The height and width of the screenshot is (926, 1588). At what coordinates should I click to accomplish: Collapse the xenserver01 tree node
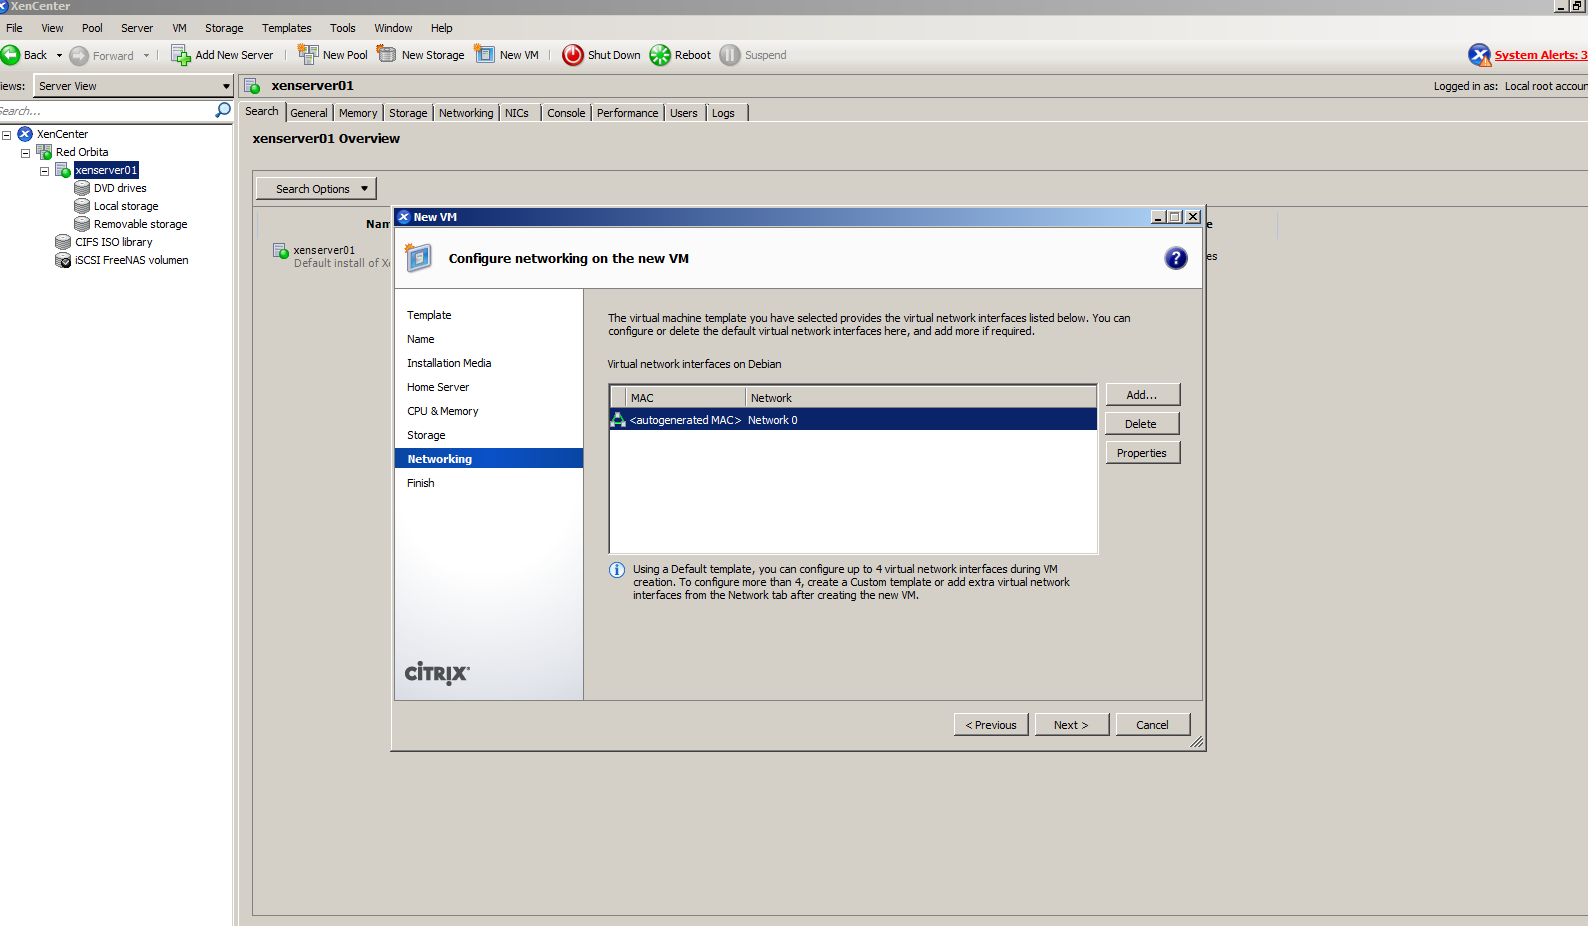click(44, 171)
